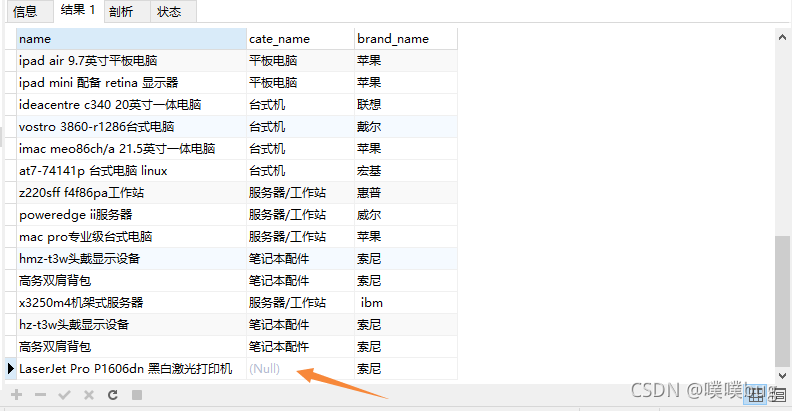Select cell imac meo86ch/a 21.5英寸一体电脑
This screenshot has height=411, width=792.
click(131, 148)
